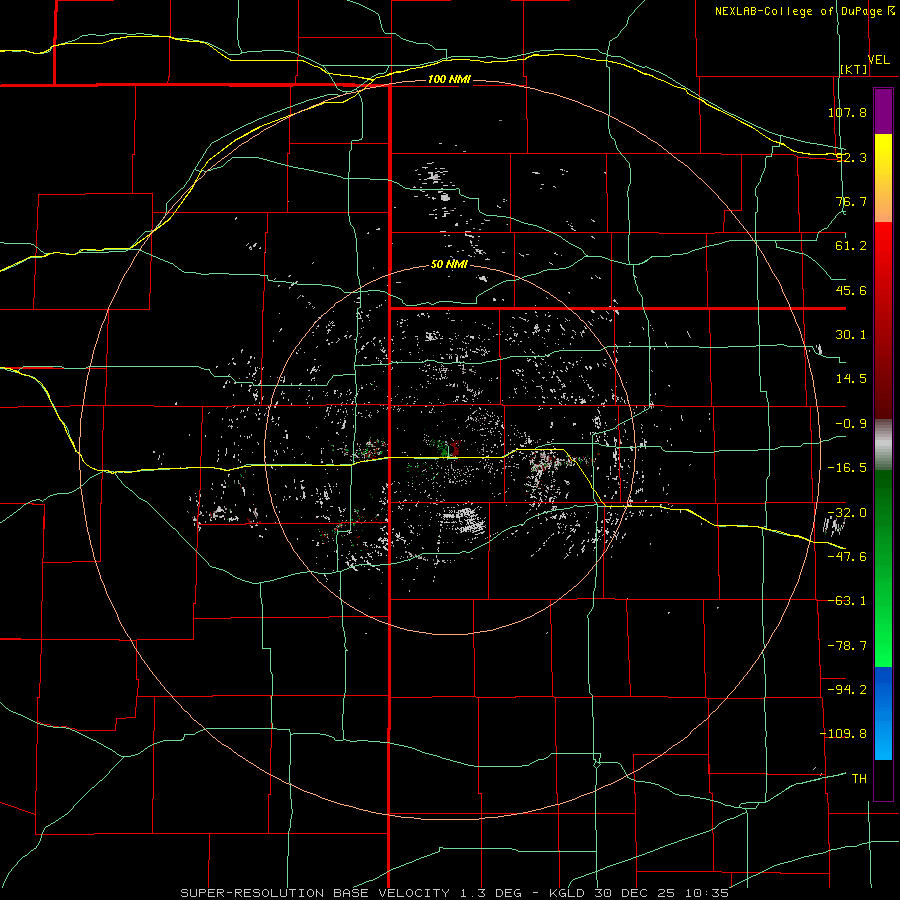900x900 pixels.
Task: Click the -109.8 scale value
Action: [844, 734]
